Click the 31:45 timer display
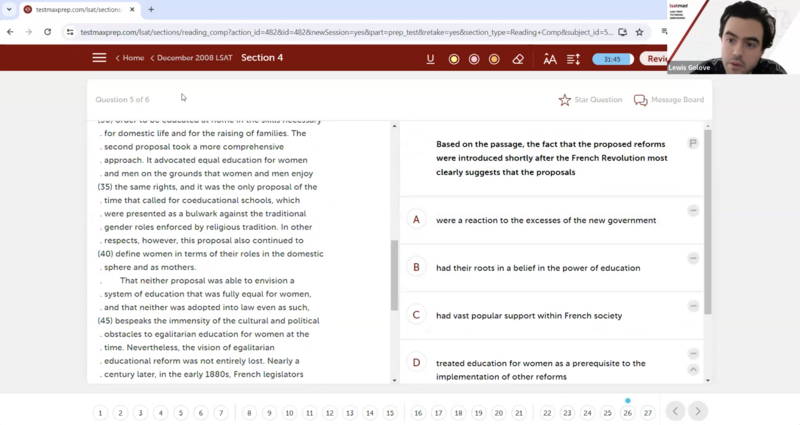Screen dimensions: 800x425 (613, 59)
